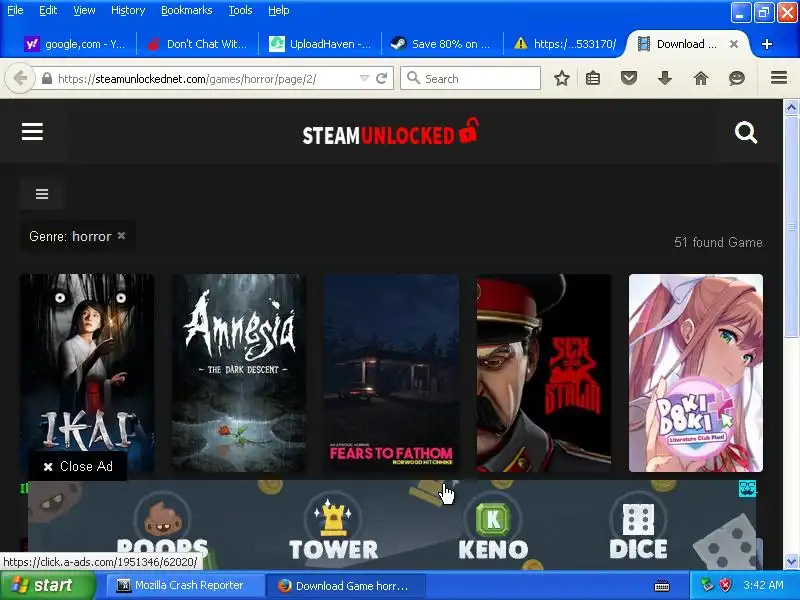This screenshot has width=800, height=600.
Task: Open the Tools menu
Action: click(x=240, y=10)
